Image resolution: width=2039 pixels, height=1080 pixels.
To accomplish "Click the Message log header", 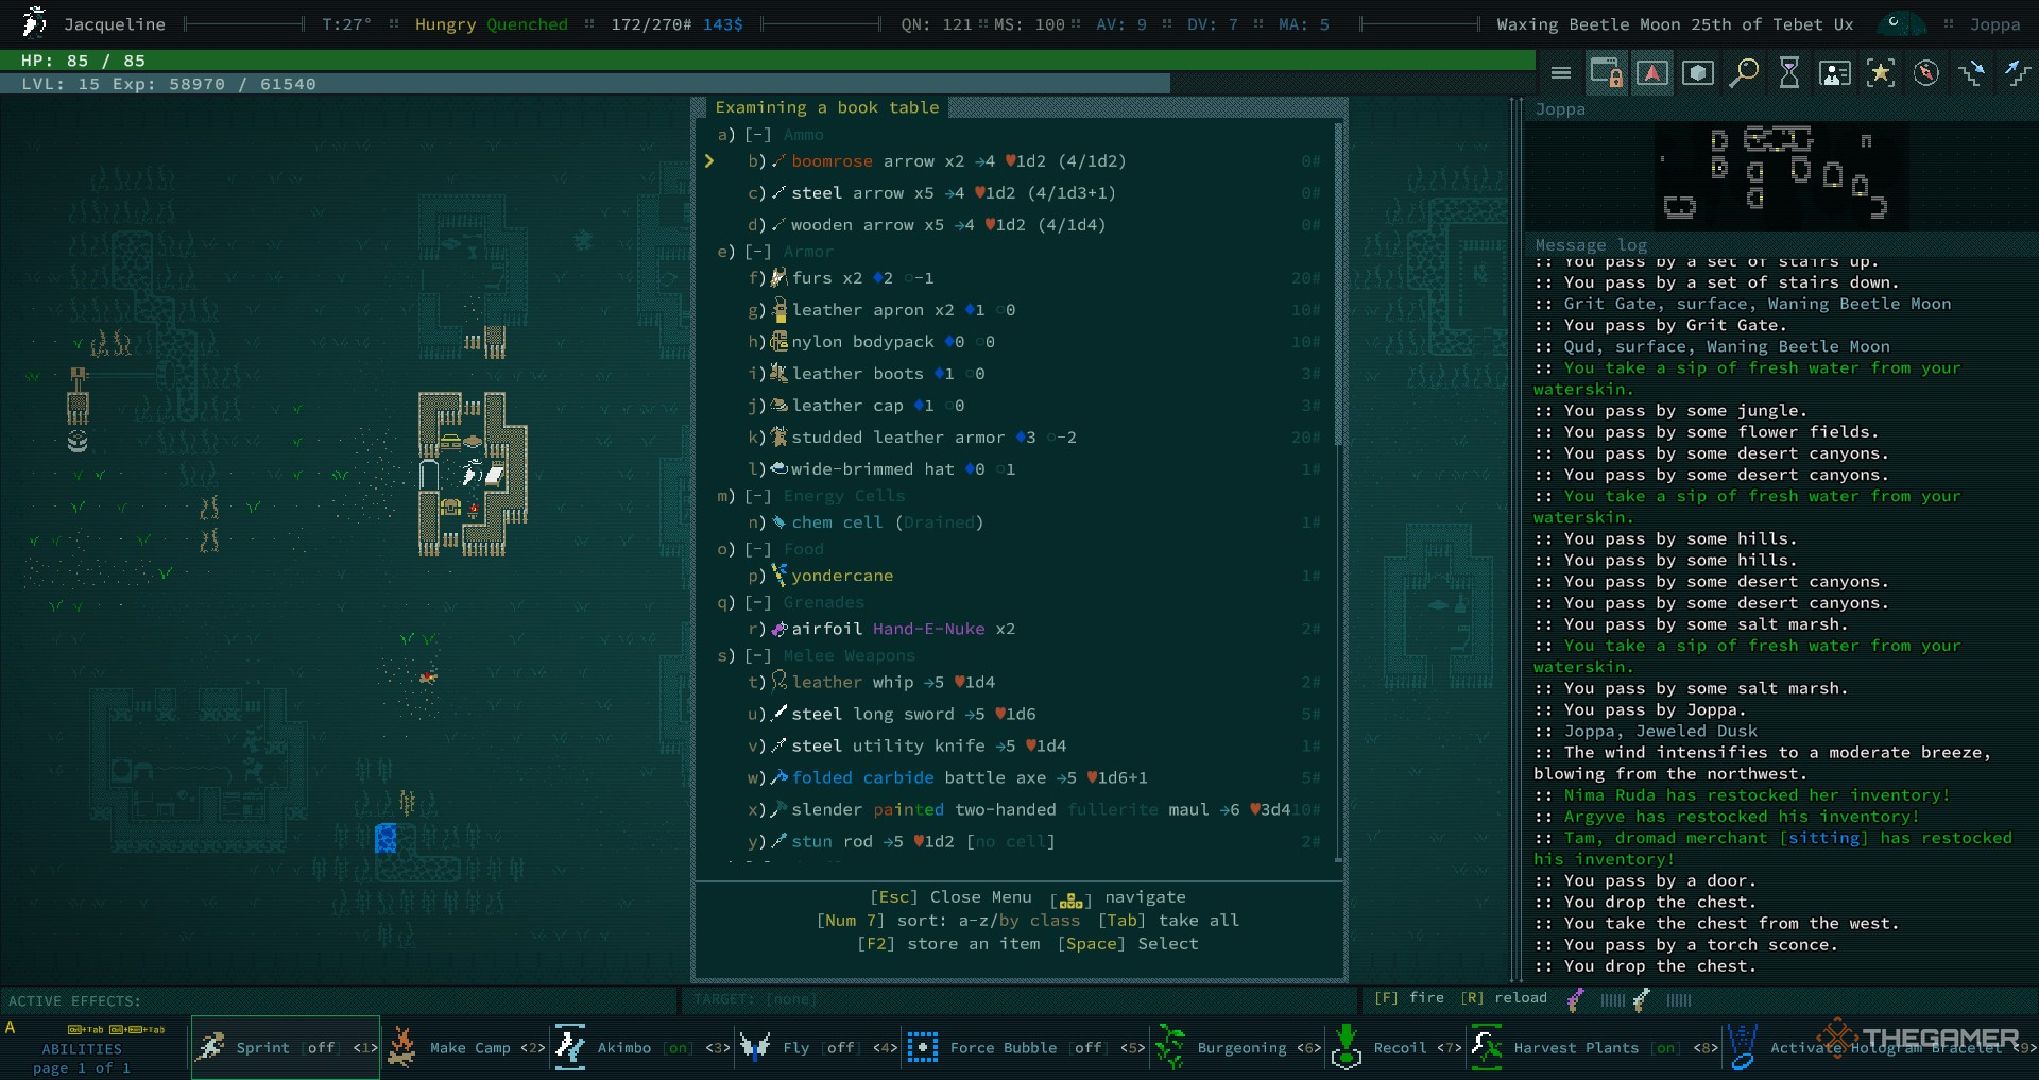I will [x=1590, y=245].
